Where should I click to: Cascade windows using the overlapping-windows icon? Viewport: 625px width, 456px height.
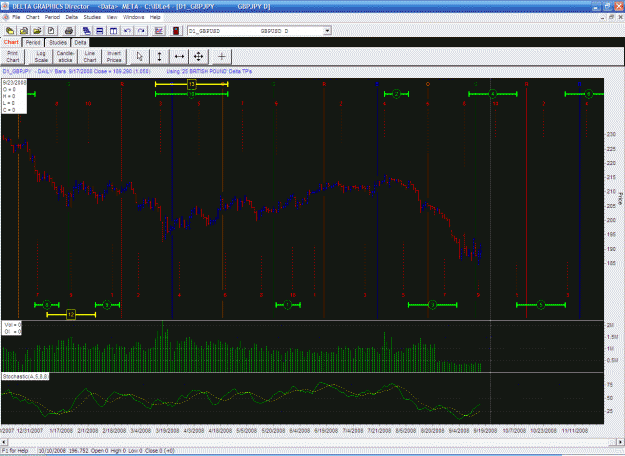tap(86, 31)
